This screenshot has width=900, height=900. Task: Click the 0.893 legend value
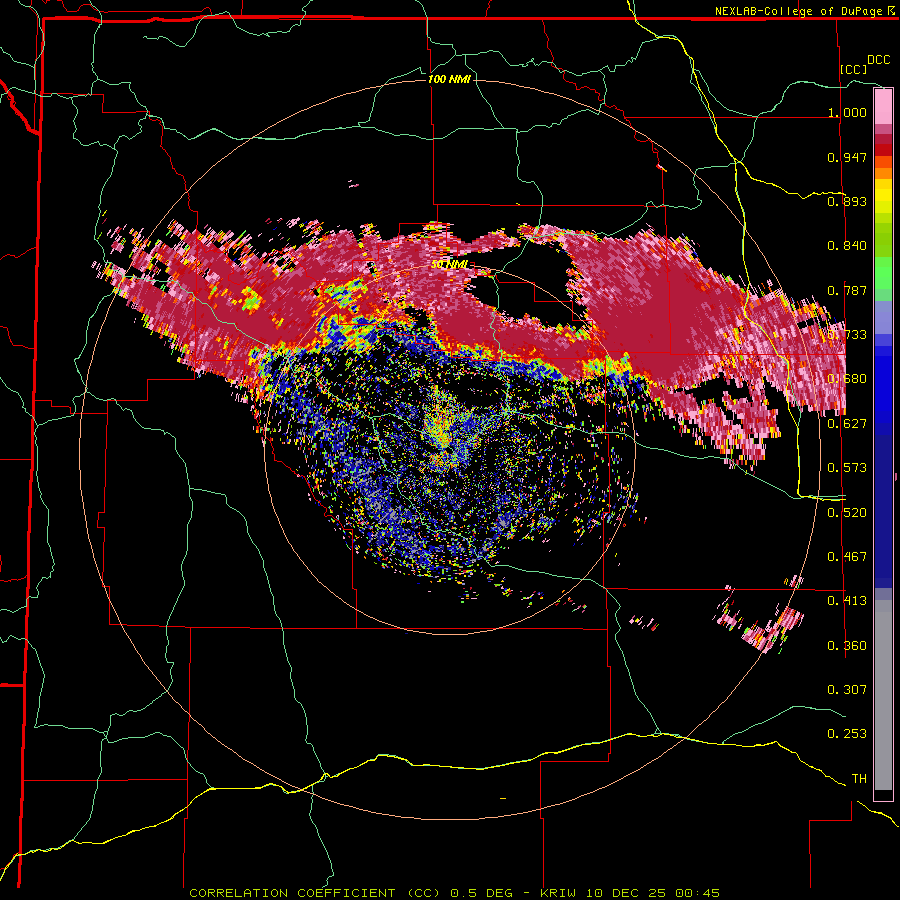[847, 201]
